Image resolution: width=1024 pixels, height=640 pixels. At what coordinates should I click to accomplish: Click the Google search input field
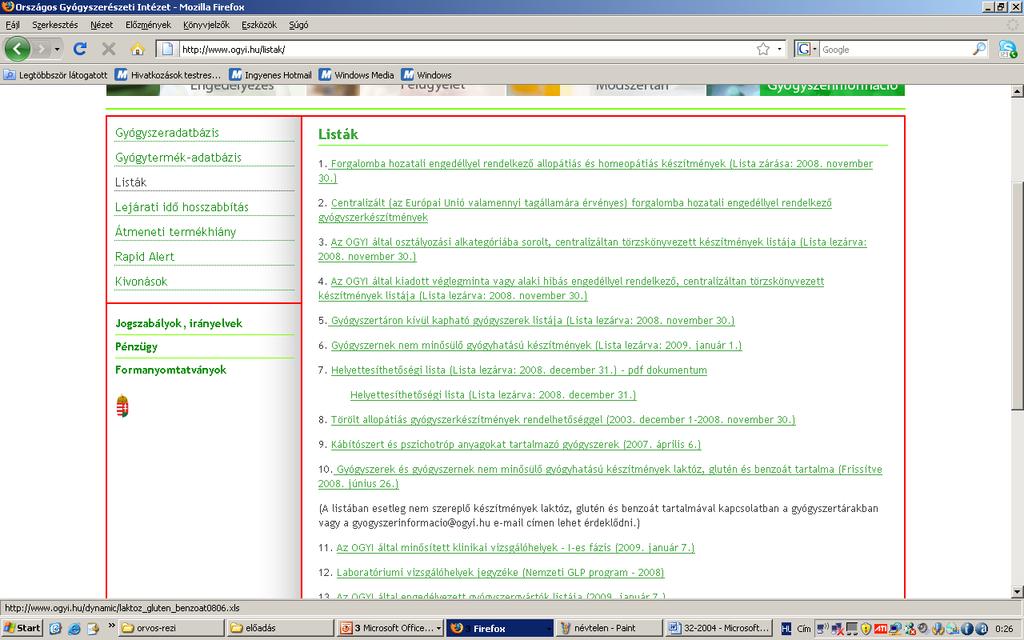point(895,49)
